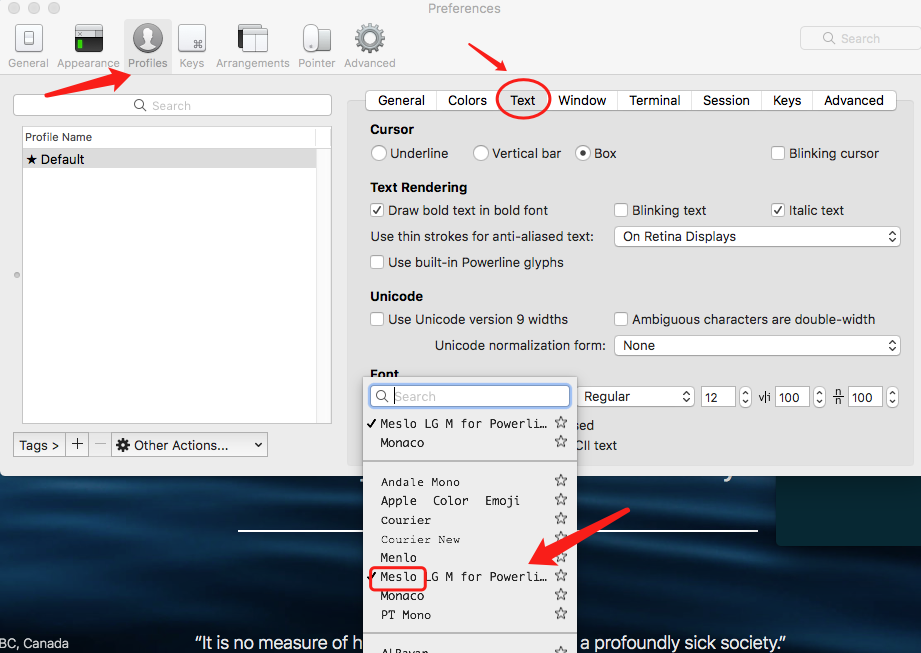Select Box cursor option
Viewport: 921px width, 653px height.
coord(582,153)
